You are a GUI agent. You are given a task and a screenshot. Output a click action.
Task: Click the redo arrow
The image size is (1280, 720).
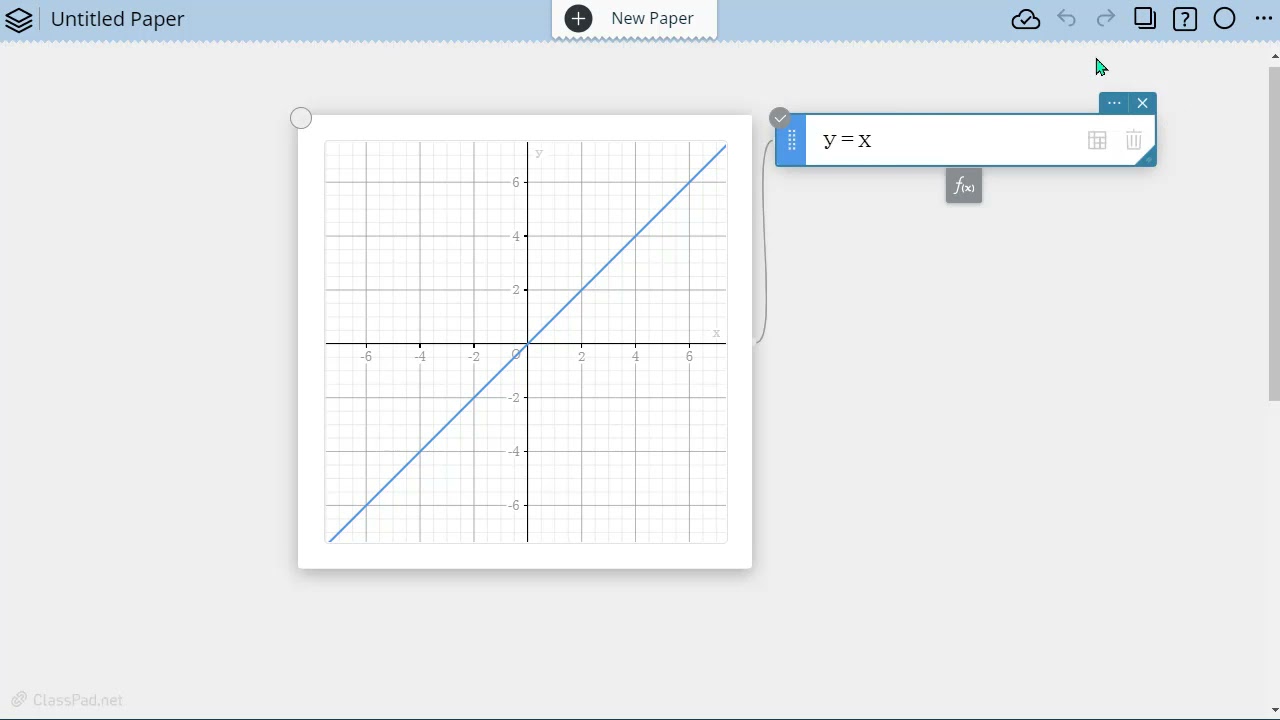pyautogui.click(x=1105, y=19)
